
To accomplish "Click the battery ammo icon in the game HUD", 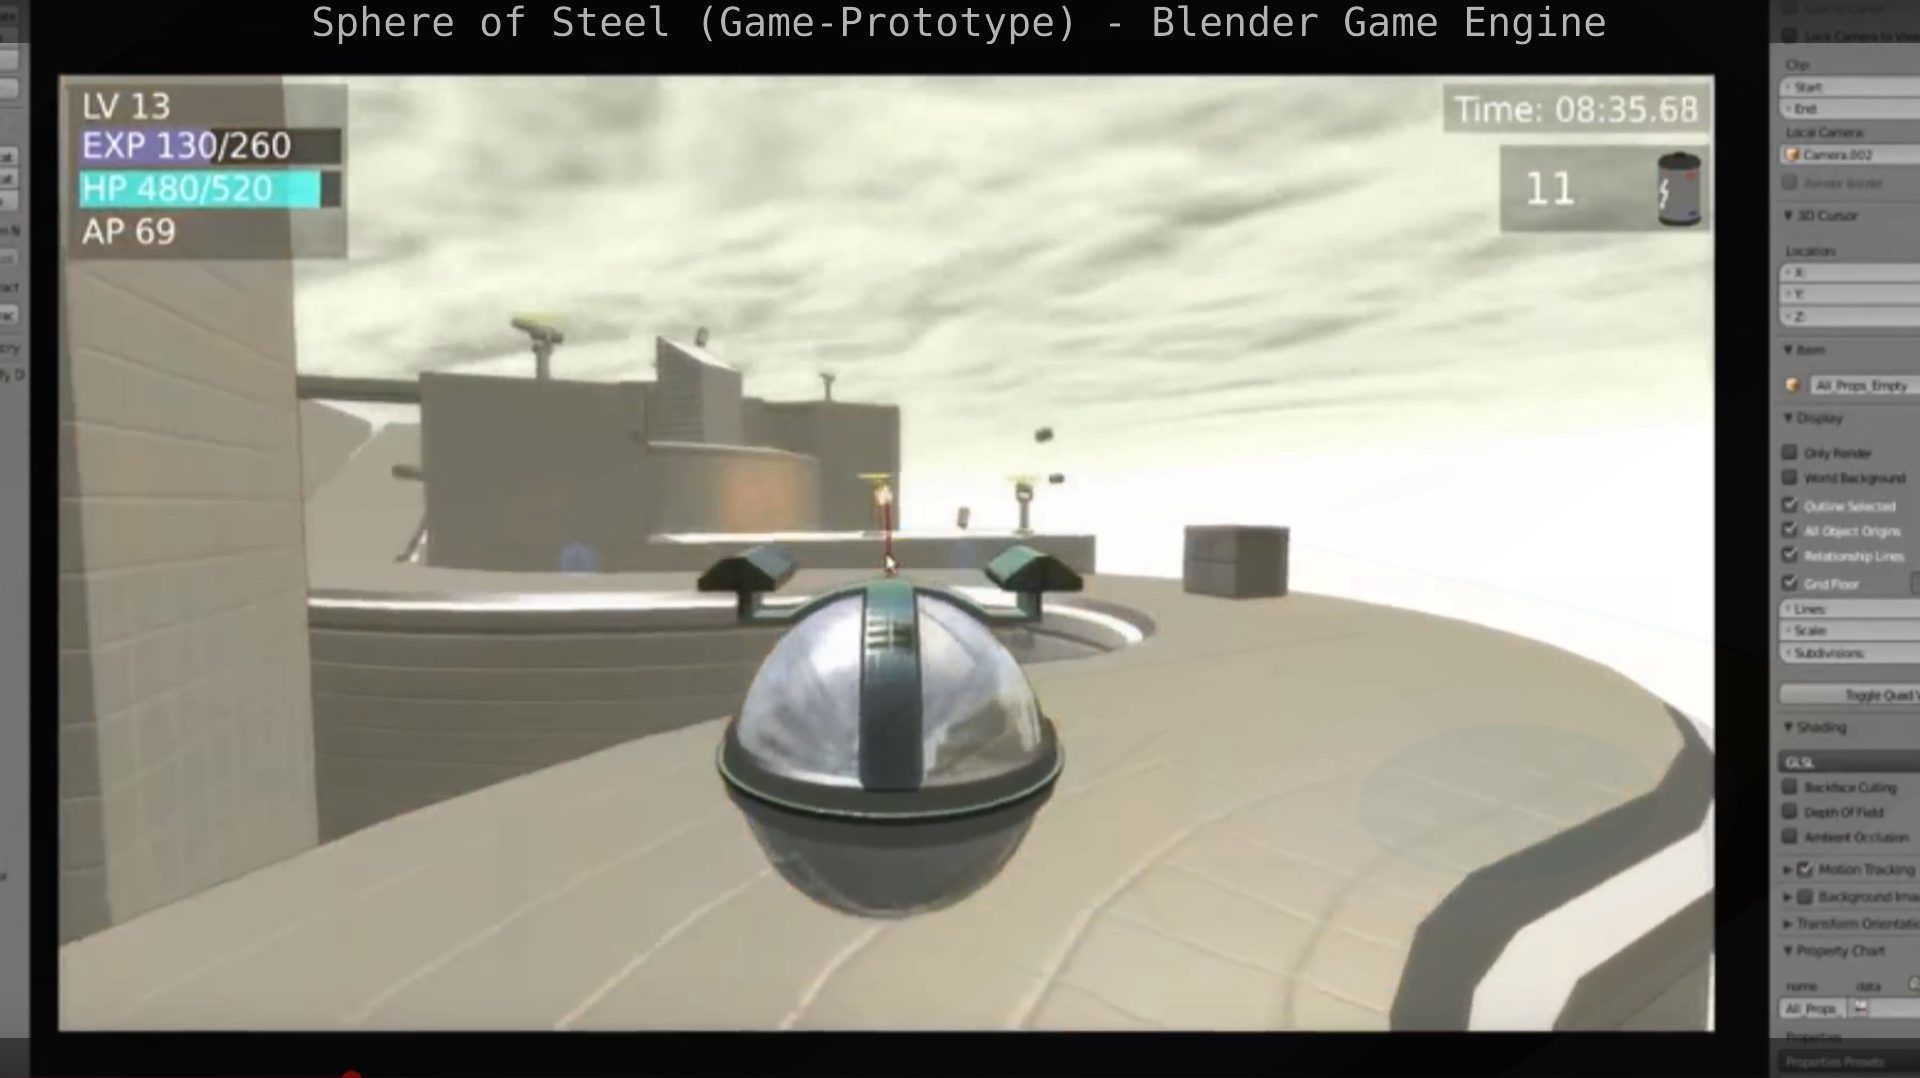I will pos(1679,188).
